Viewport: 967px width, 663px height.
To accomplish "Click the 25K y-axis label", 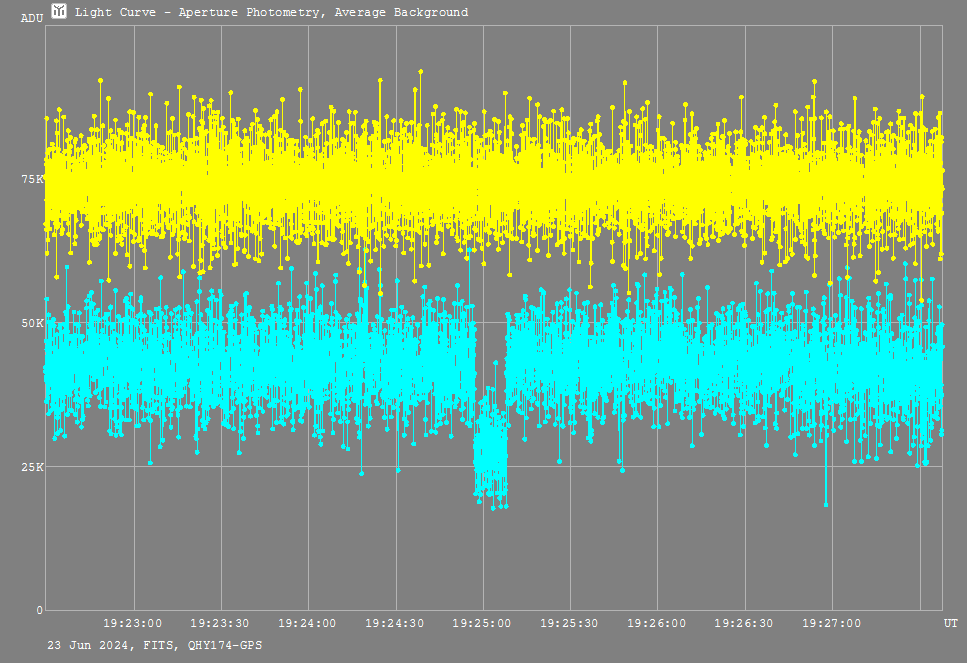I will pos(33,467).
